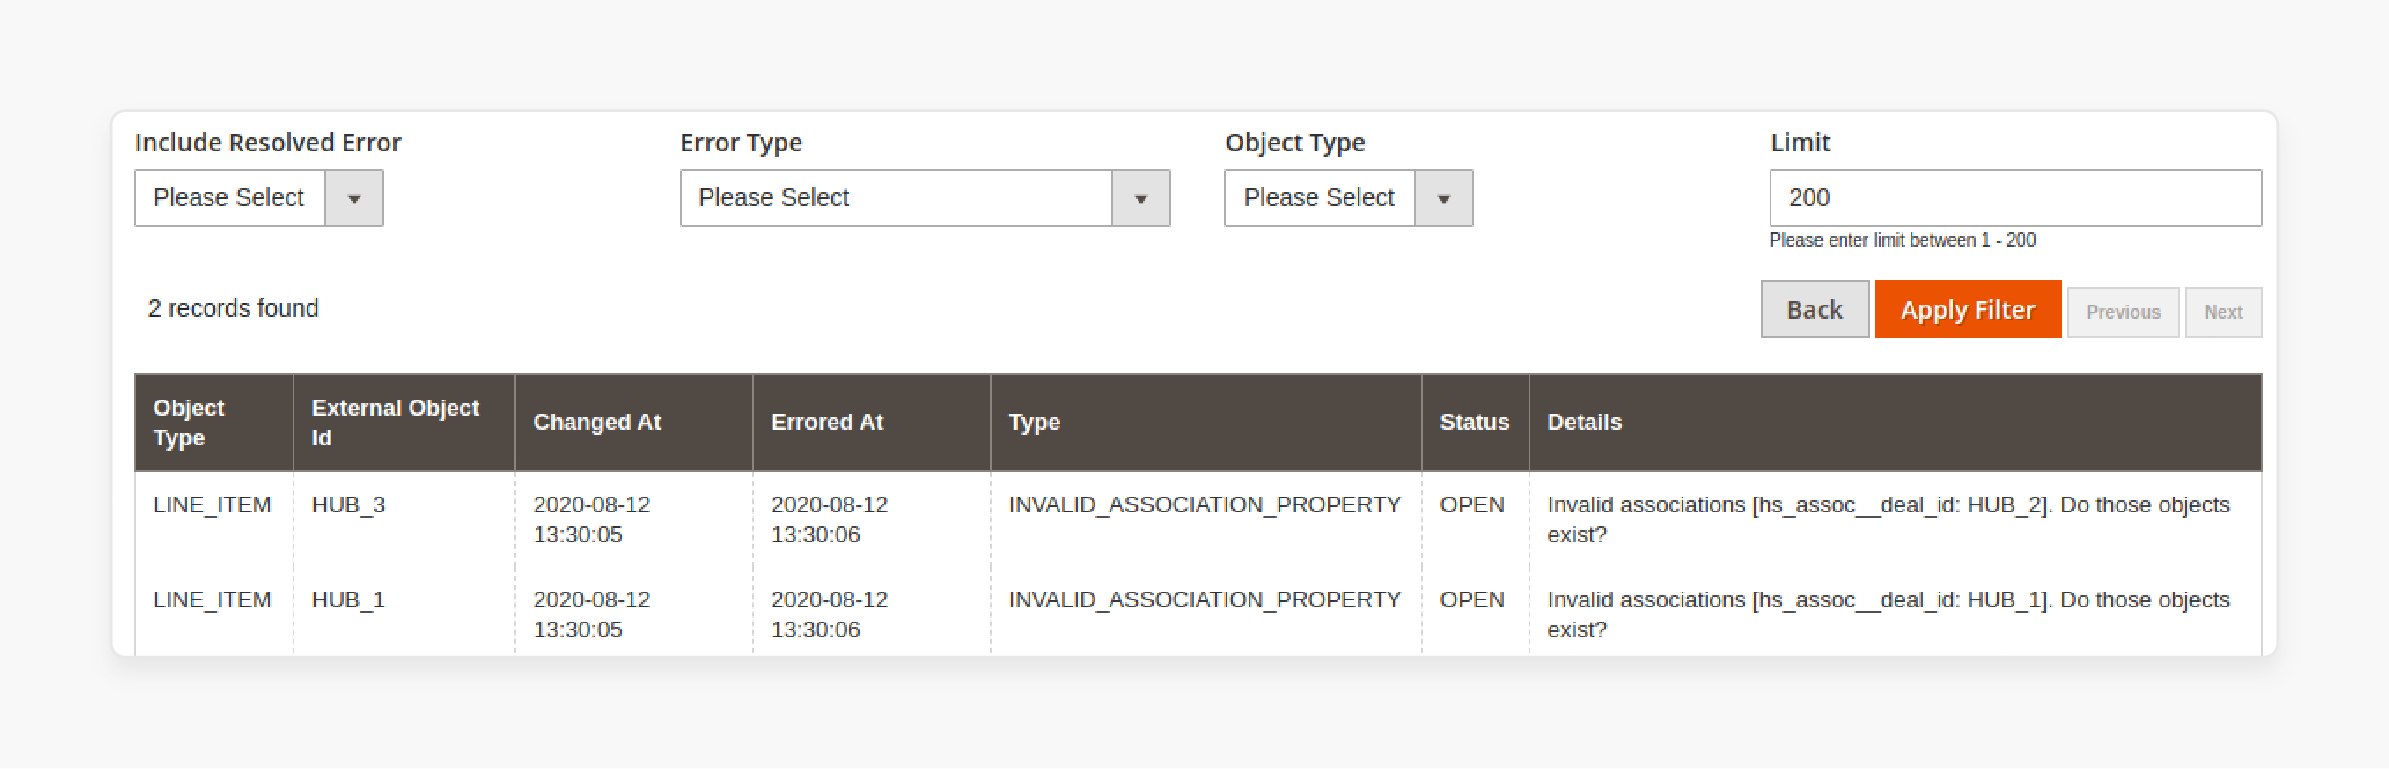
Task: Click Errored At time in HUB_3 row
Action: (829, 520)
